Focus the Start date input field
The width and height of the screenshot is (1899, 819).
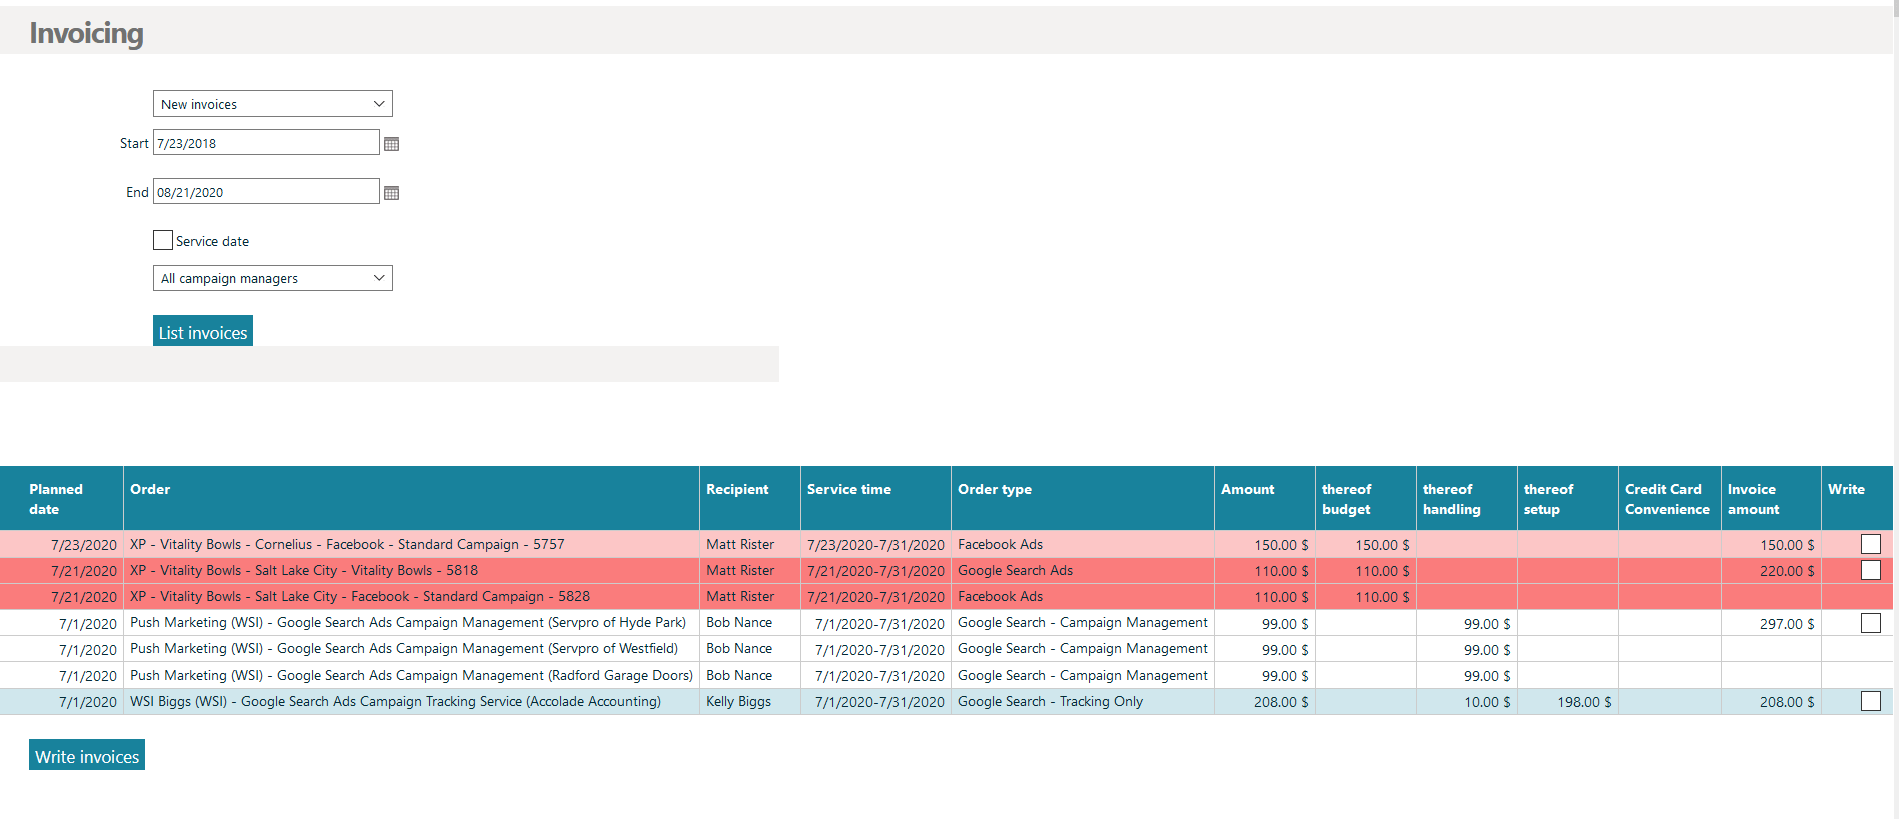coord(266,143)
